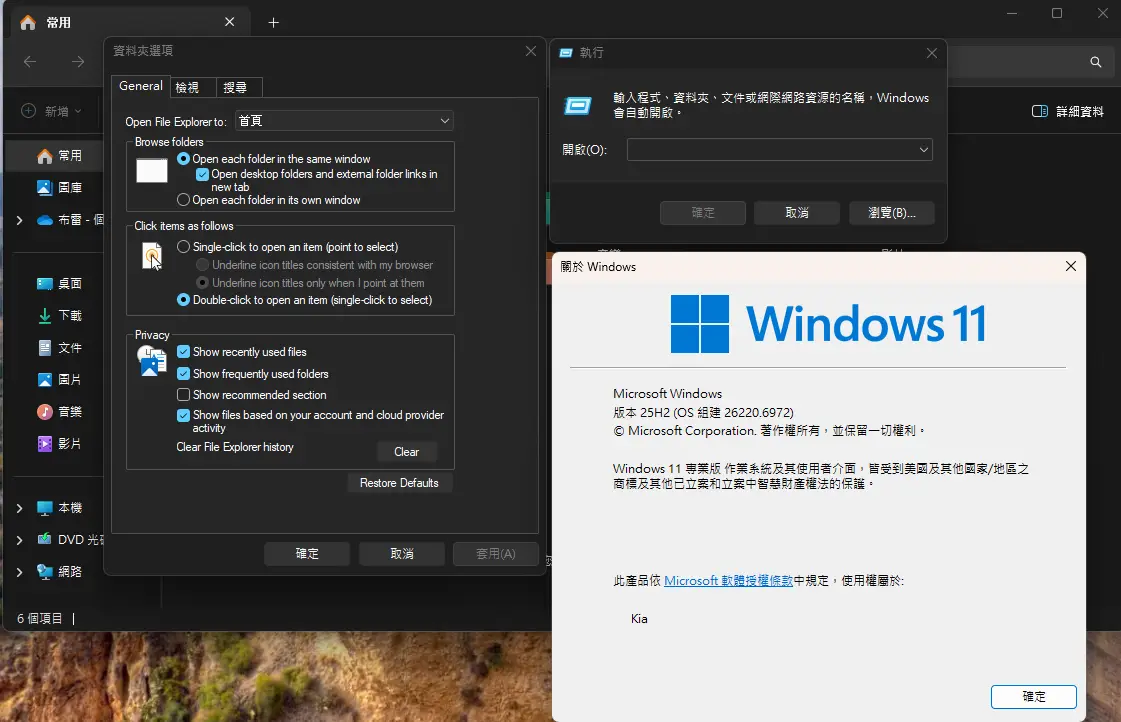Click Restore Defaults button
This screenshot has height=722, width=1121.
[x=399, y=483]
